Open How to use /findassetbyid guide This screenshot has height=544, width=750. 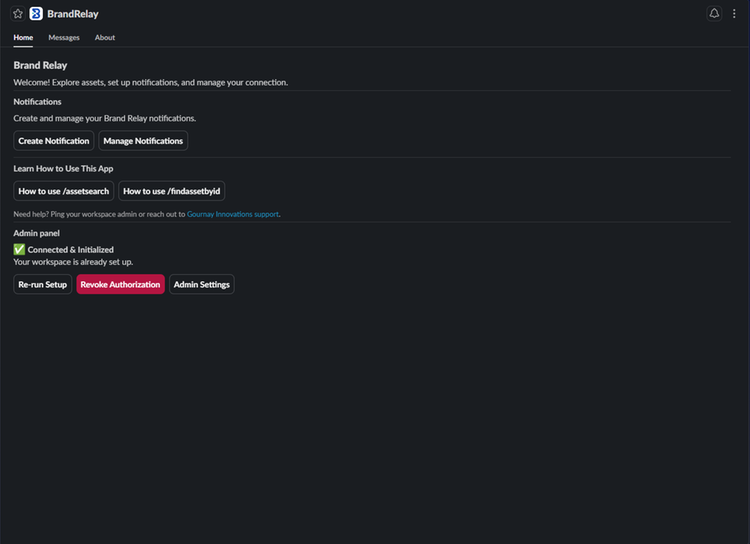coord(172,191)
